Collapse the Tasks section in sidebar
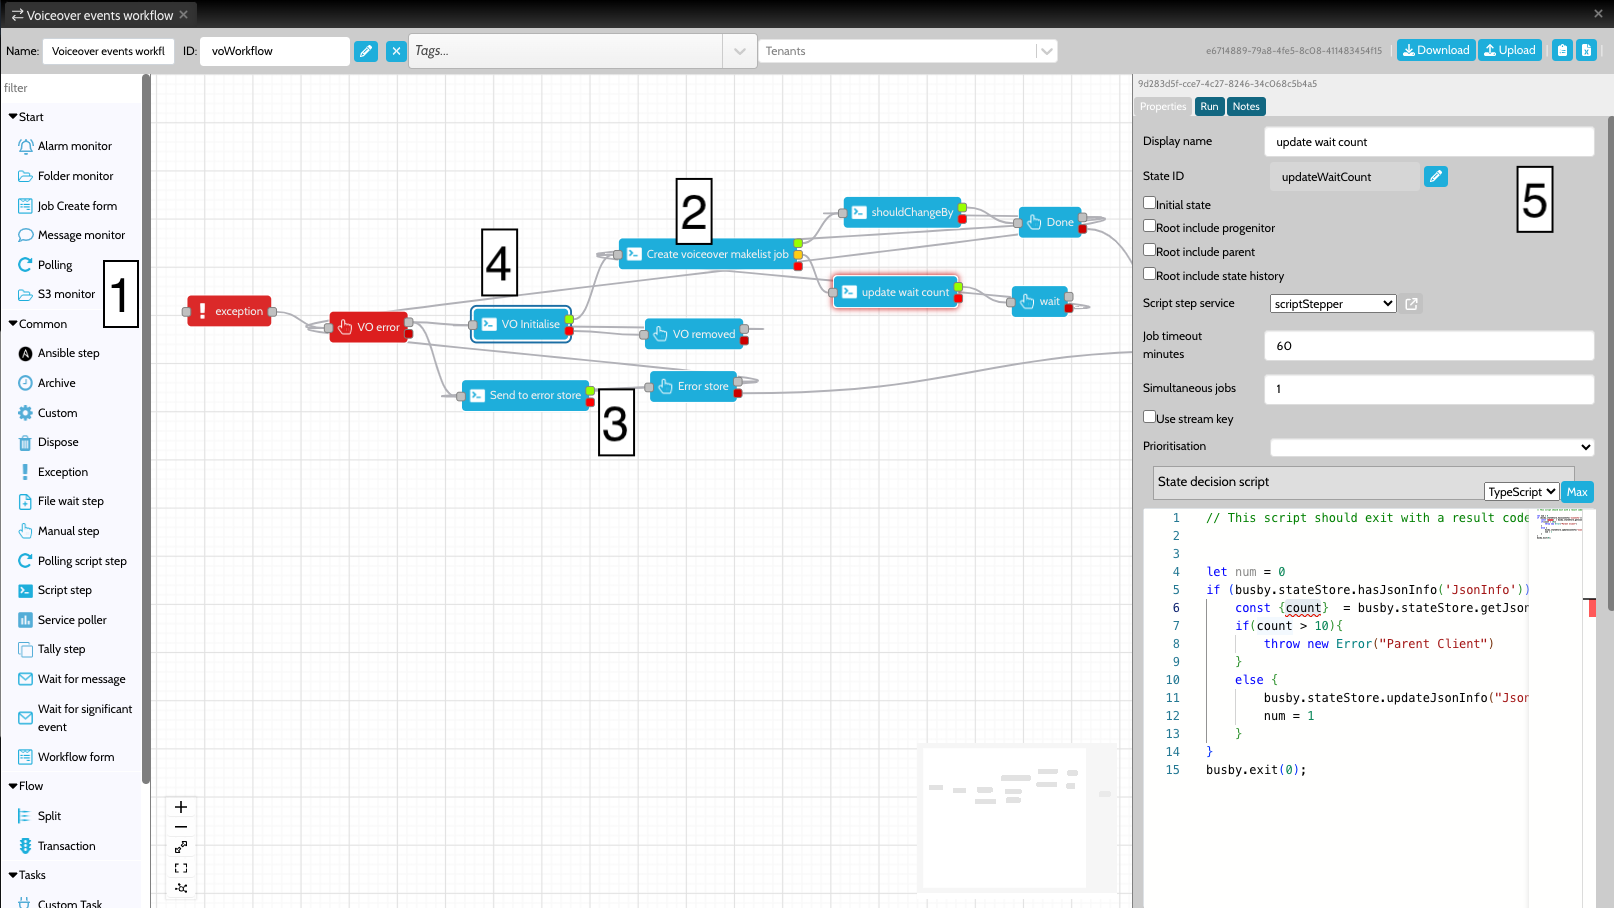 tap(27, 875)
